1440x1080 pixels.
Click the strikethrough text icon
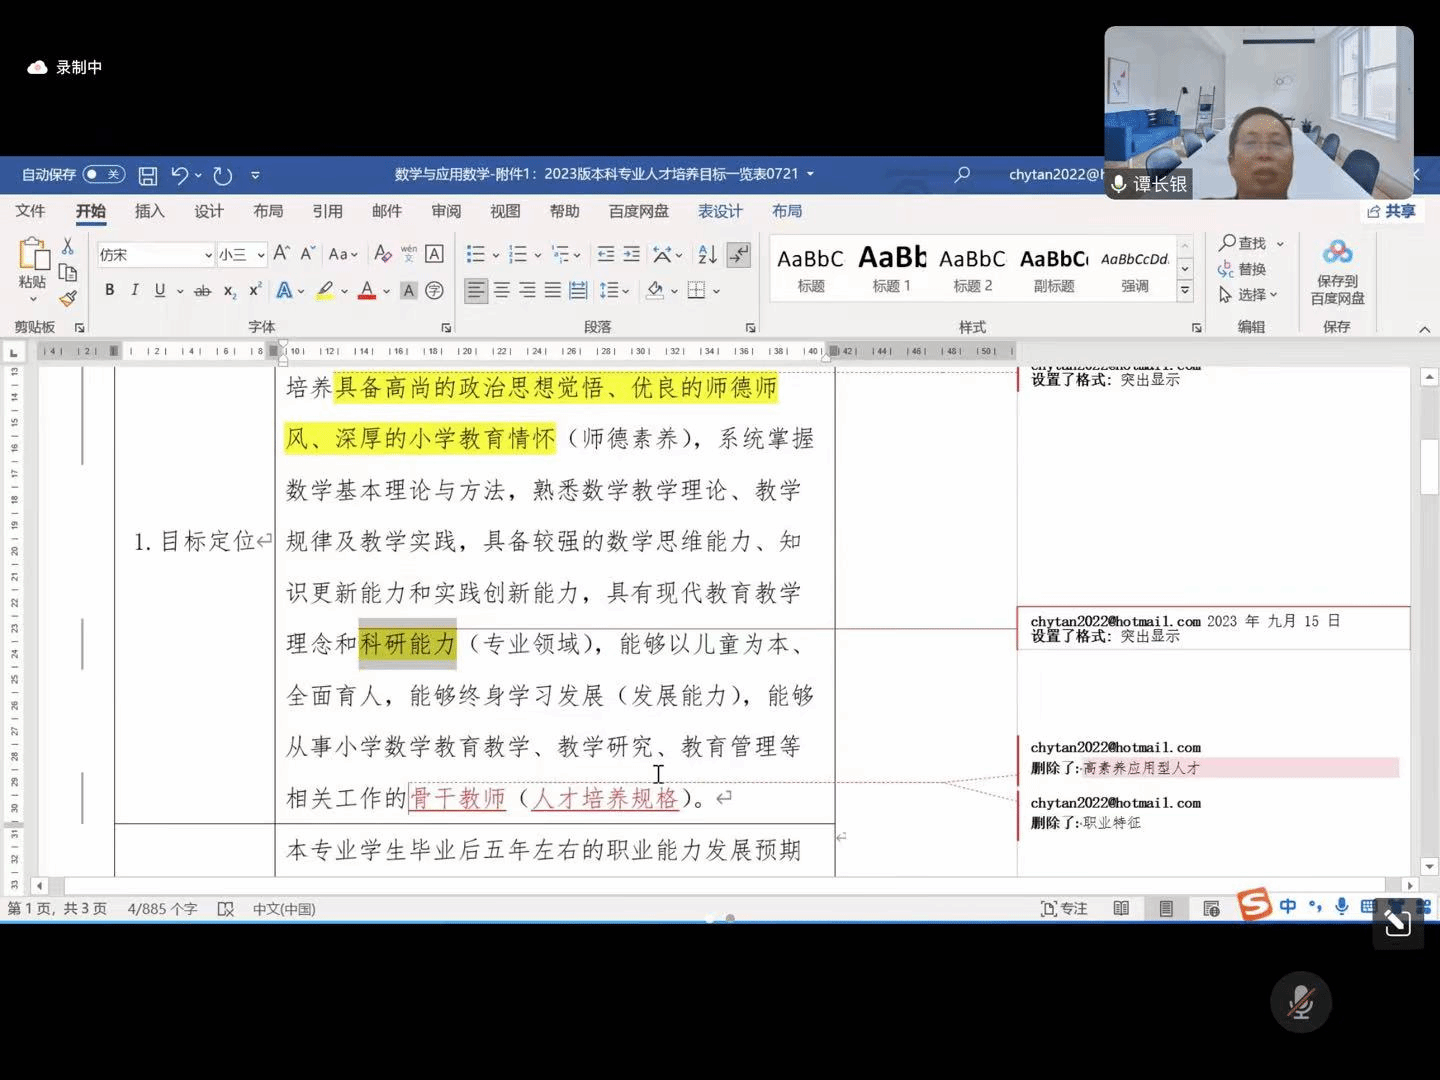tap(202, 291)
